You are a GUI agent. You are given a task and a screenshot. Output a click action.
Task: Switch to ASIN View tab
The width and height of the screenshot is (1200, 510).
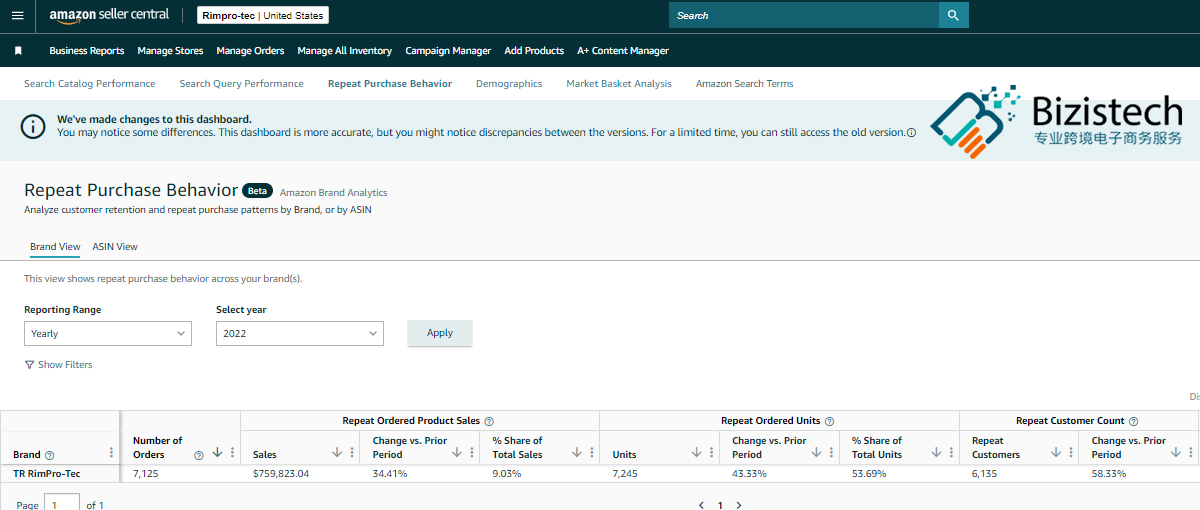click(115, 247)
